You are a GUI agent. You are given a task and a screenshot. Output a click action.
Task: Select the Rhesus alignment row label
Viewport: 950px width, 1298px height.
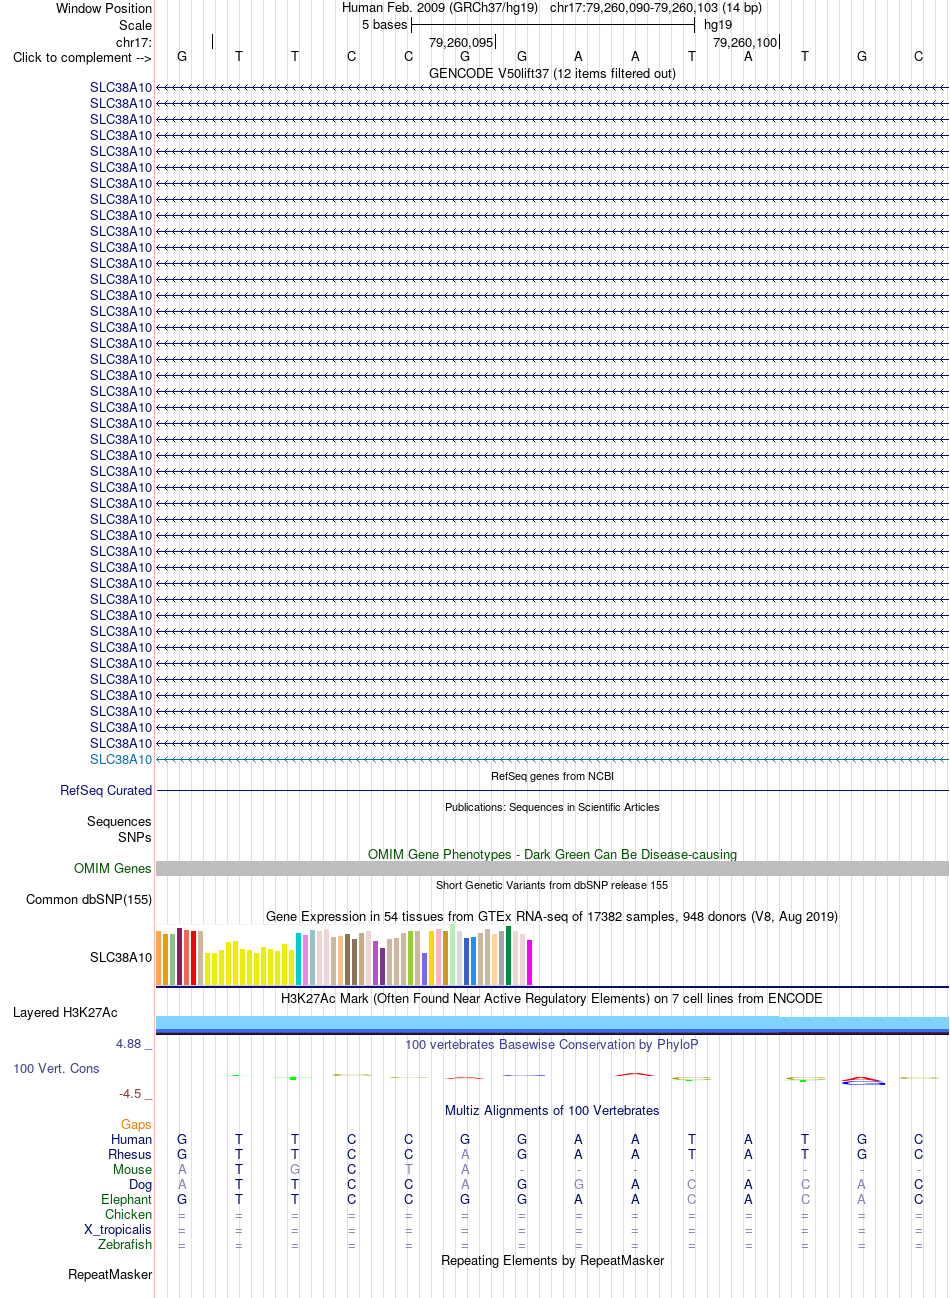click(x=130, y=1154)
